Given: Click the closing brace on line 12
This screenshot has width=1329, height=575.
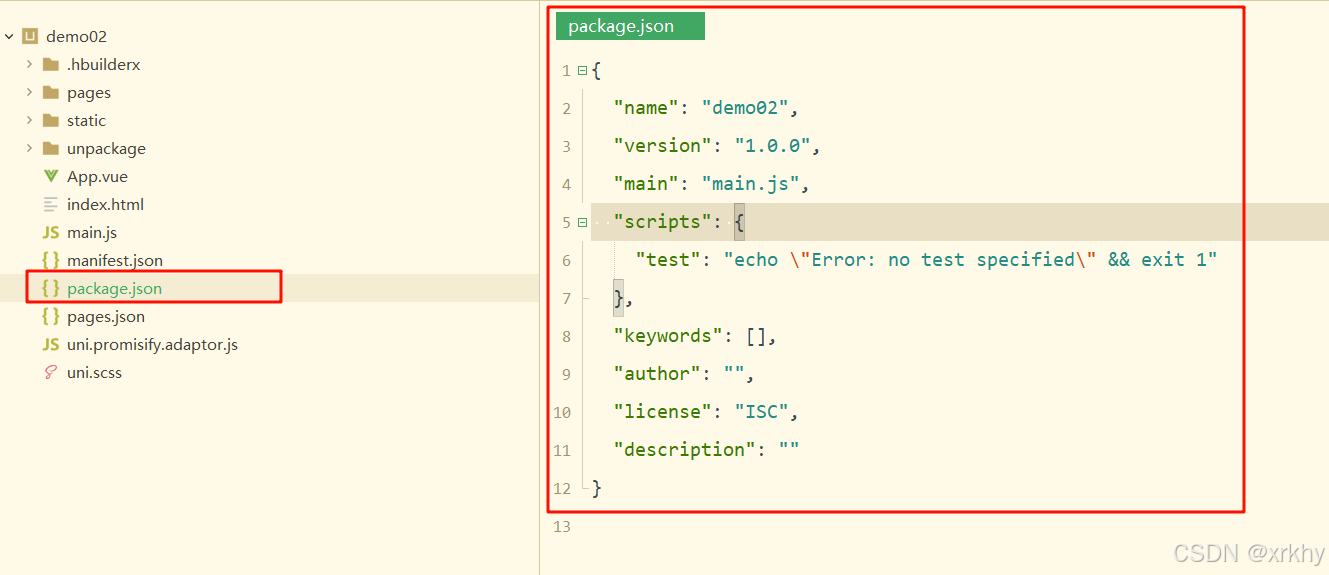Looking at the screenshot, I should [597, 488].
